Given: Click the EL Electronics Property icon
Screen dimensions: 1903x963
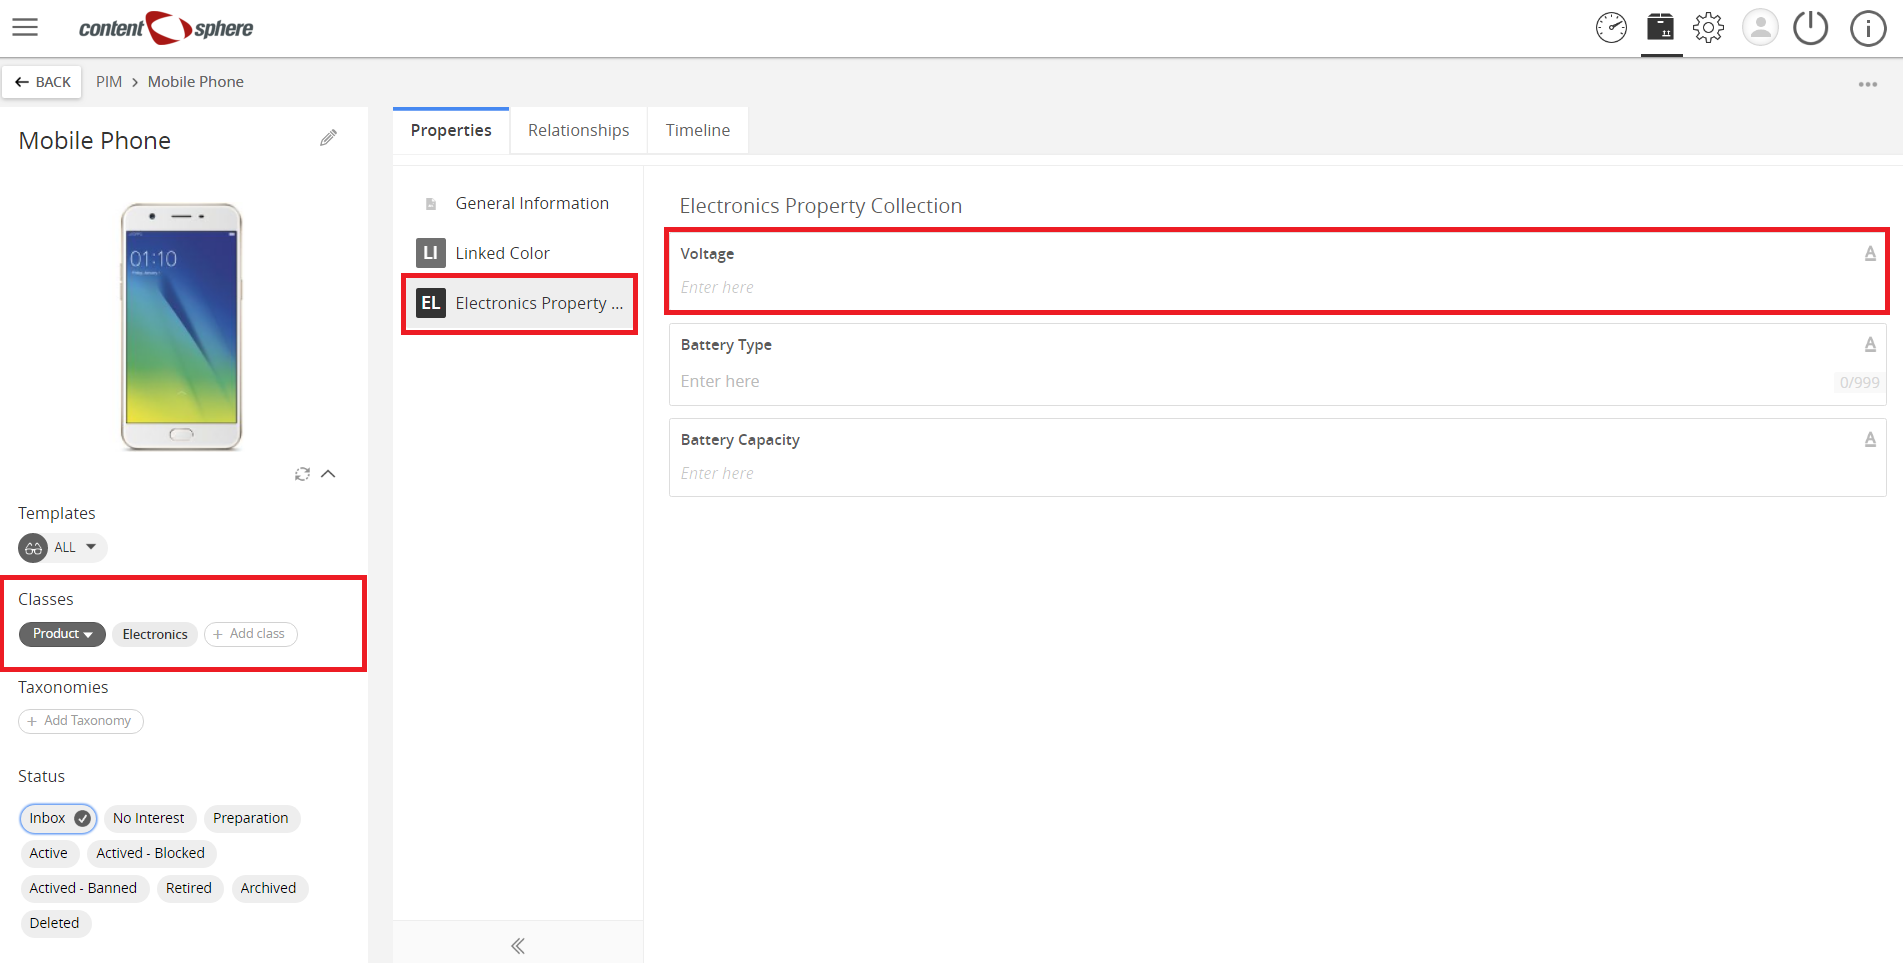Looking at the screenshot, I should (430, 303).
